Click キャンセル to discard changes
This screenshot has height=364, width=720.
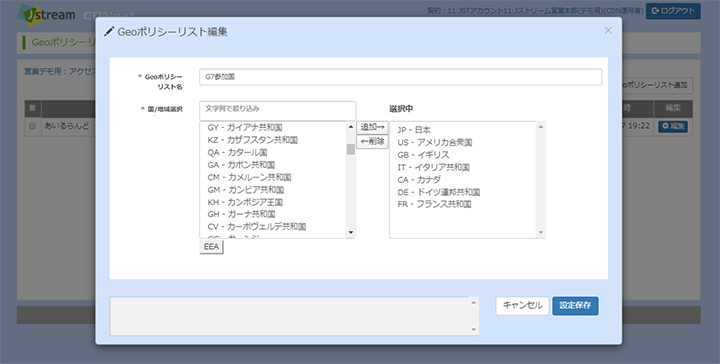523,306
